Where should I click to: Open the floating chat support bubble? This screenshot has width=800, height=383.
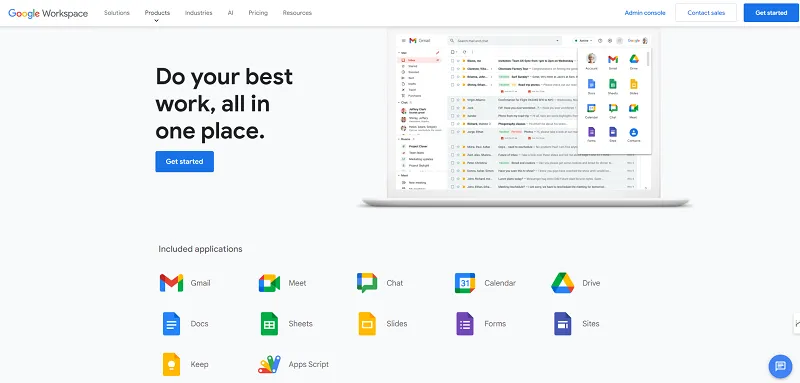coord(780,366)
